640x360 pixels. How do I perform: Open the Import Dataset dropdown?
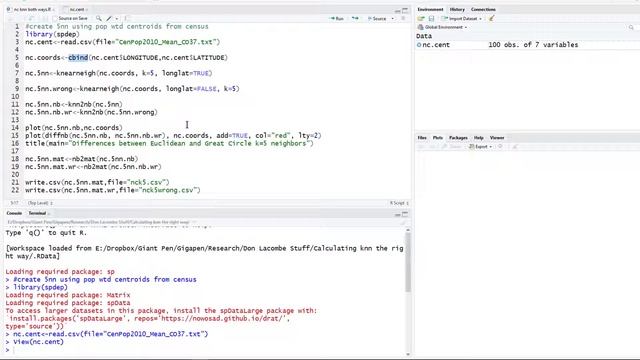(462, 18)
